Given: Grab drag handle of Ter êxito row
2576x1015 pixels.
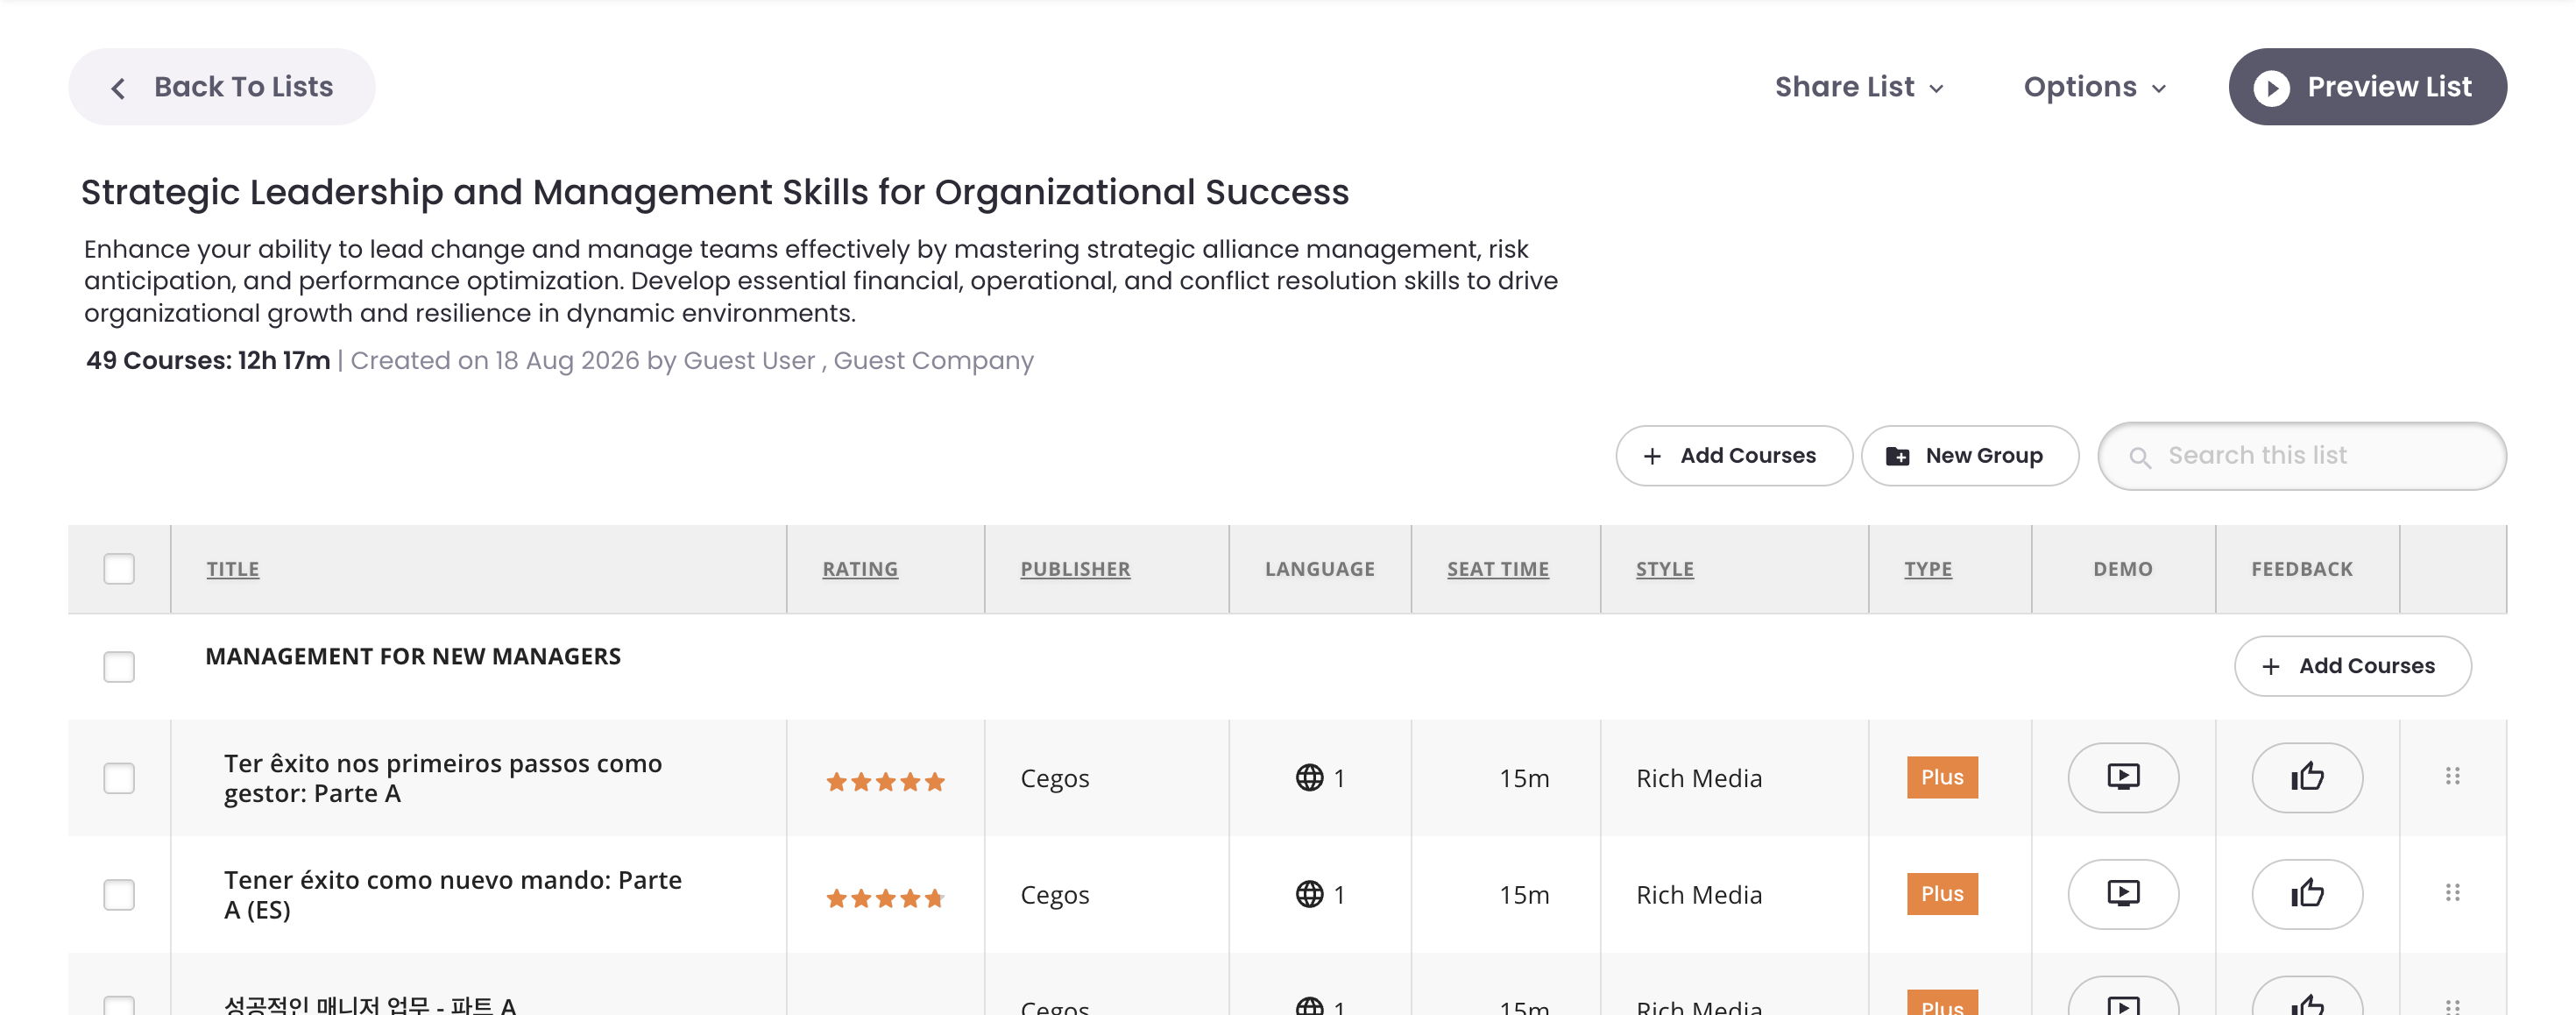Looking at the screenshot, I should pyautogui.click(x=2452, y=776).
